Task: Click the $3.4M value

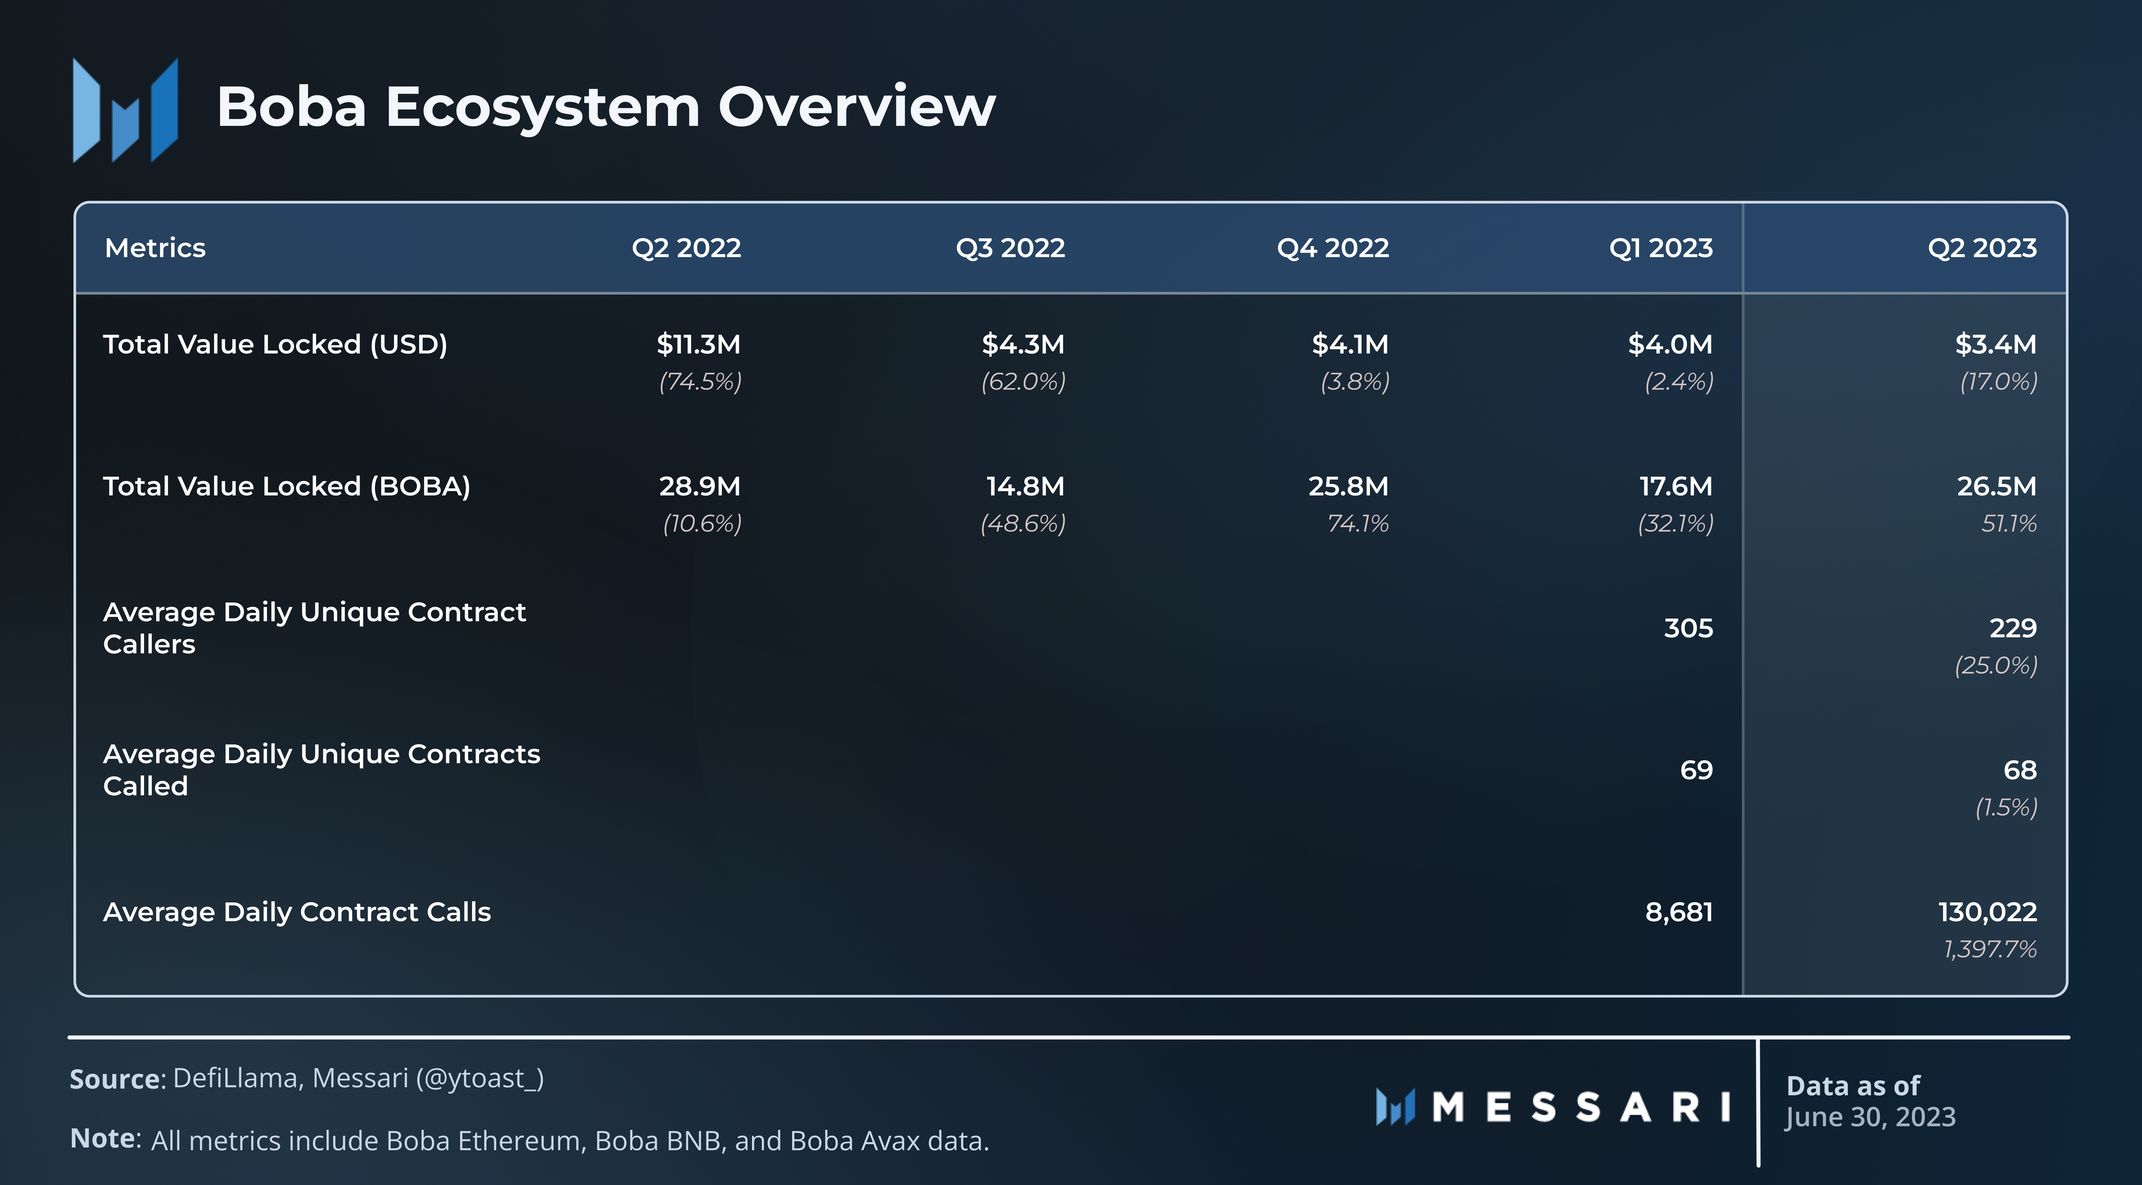Action: (1996, 345)
